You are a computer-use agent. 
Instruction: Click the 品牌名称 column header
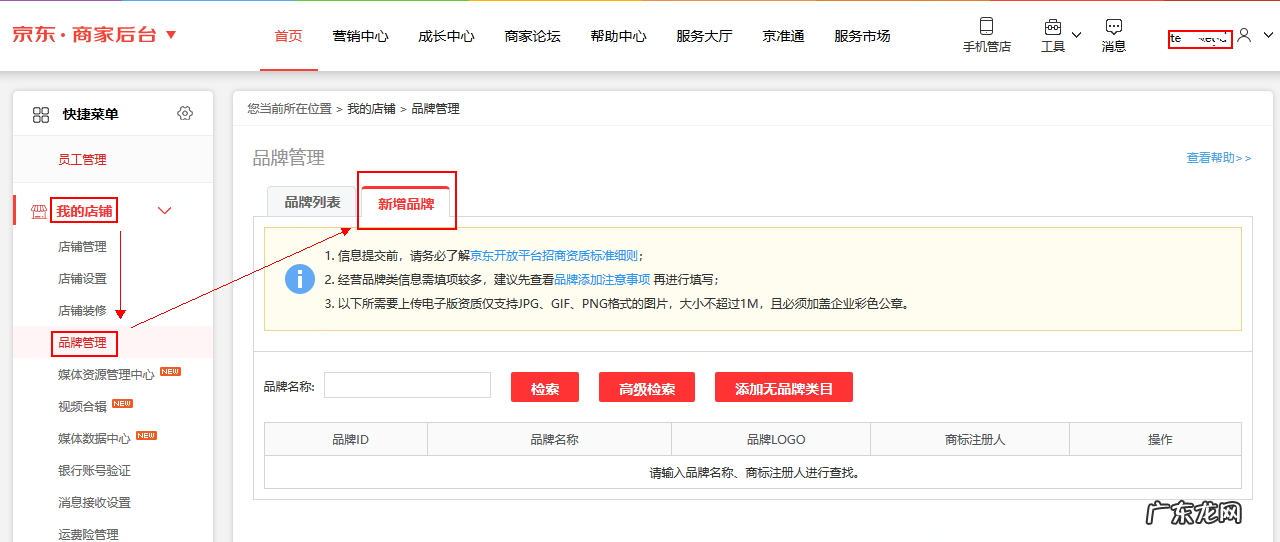pyautogui.click(x=550, y=440)
